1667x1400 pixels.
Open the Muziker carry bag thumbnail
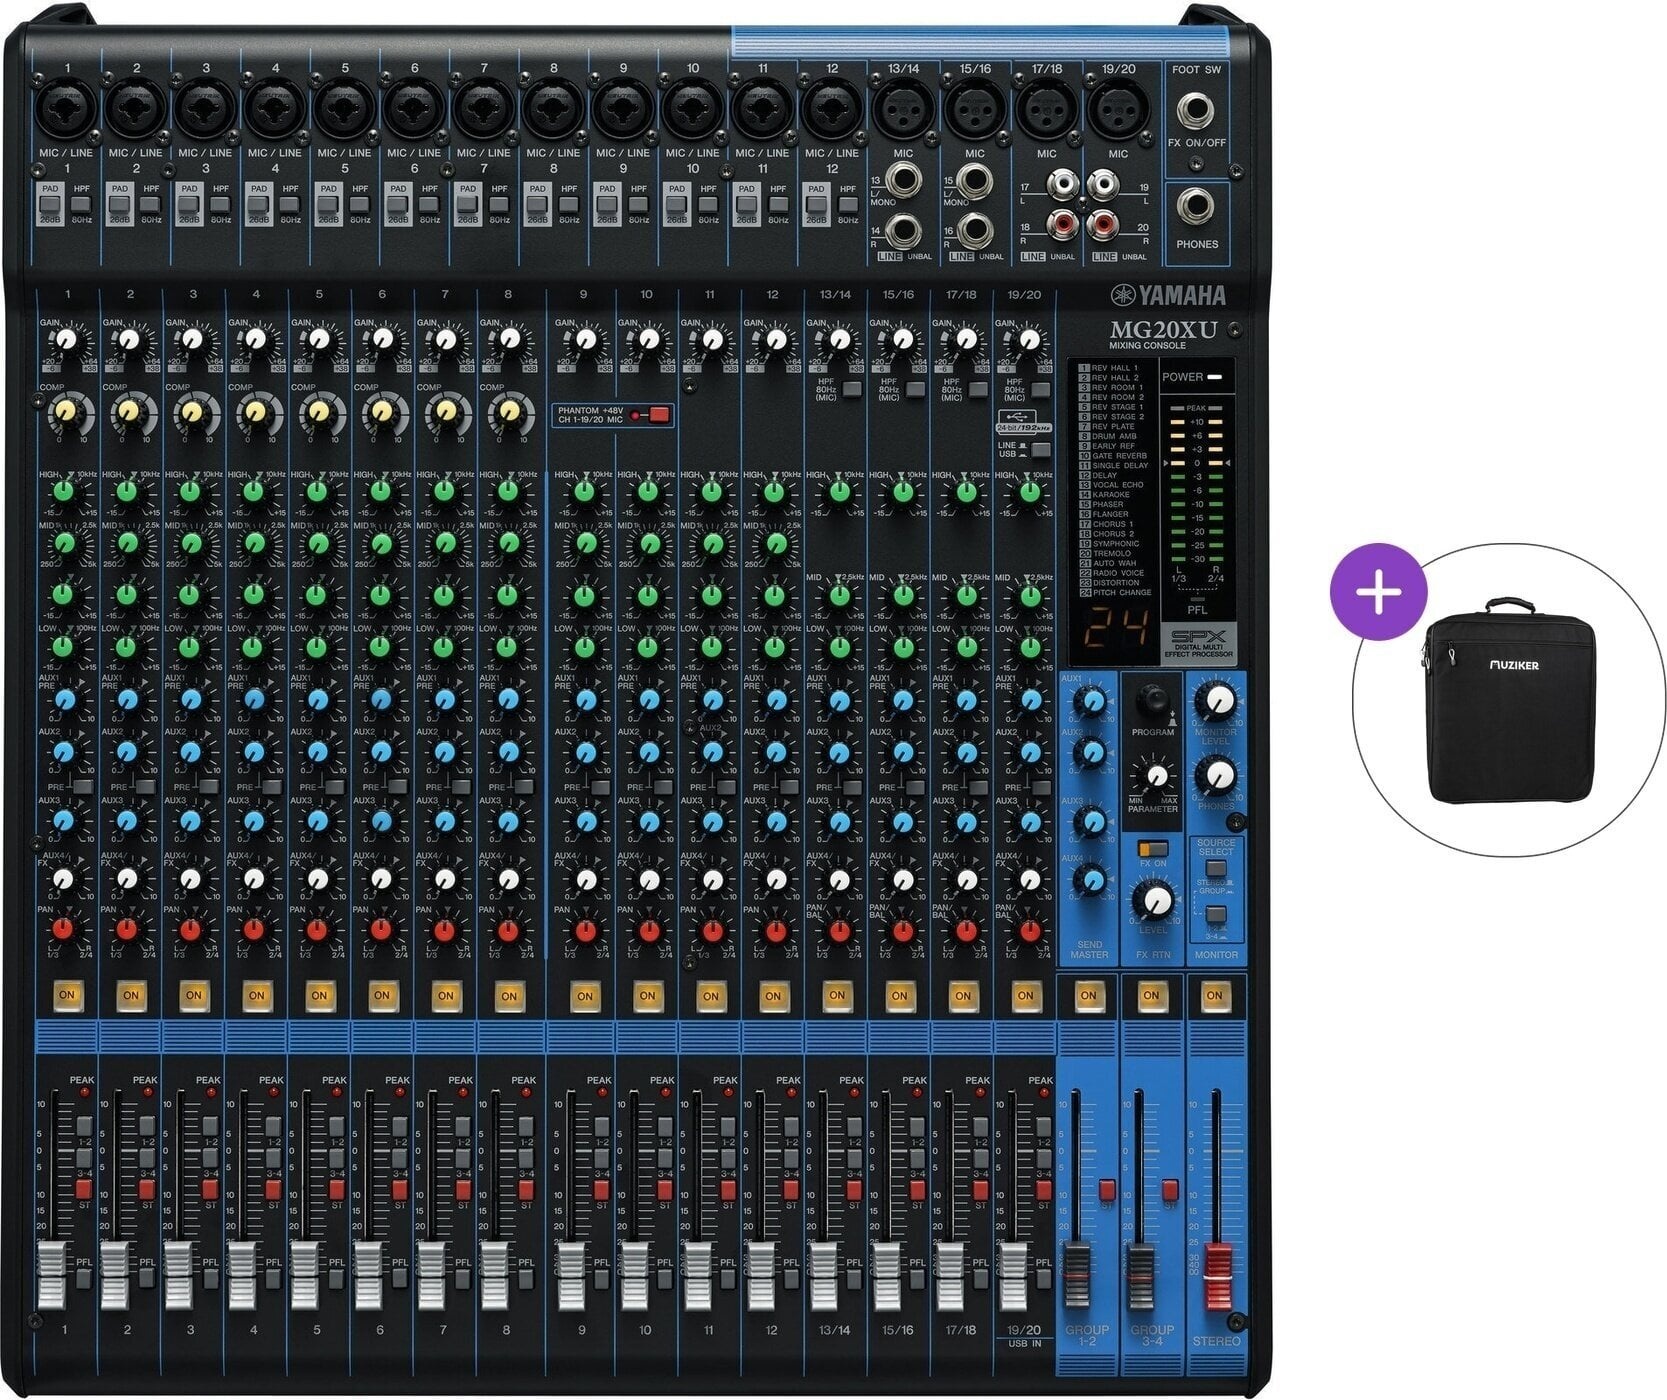[1510, 700]
